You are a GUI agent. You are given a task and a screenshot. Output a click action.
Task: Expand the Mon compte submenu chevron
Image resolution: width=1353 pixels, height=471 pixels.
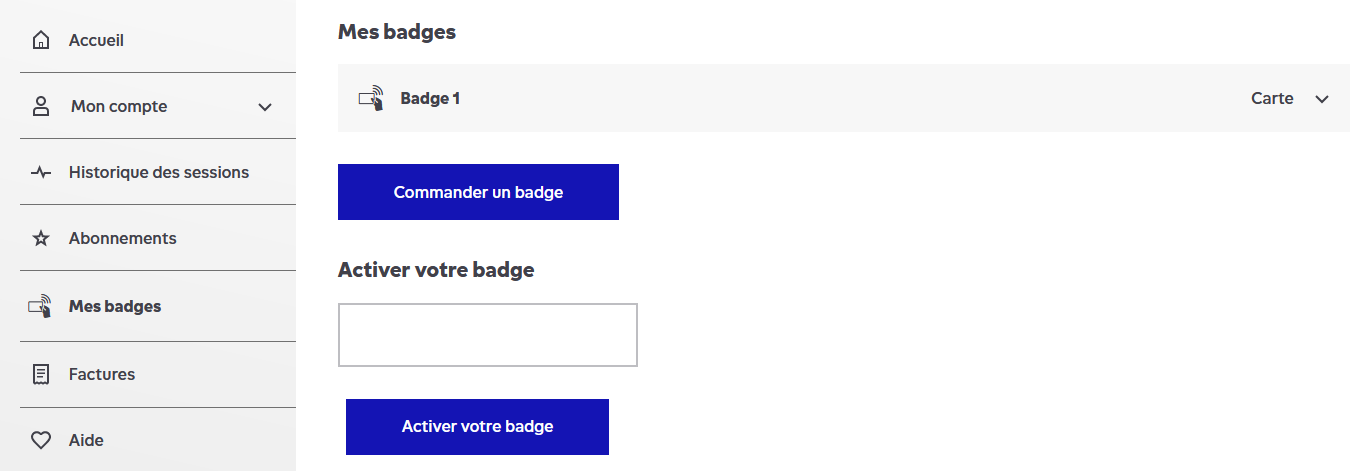[x=265, y=107]
